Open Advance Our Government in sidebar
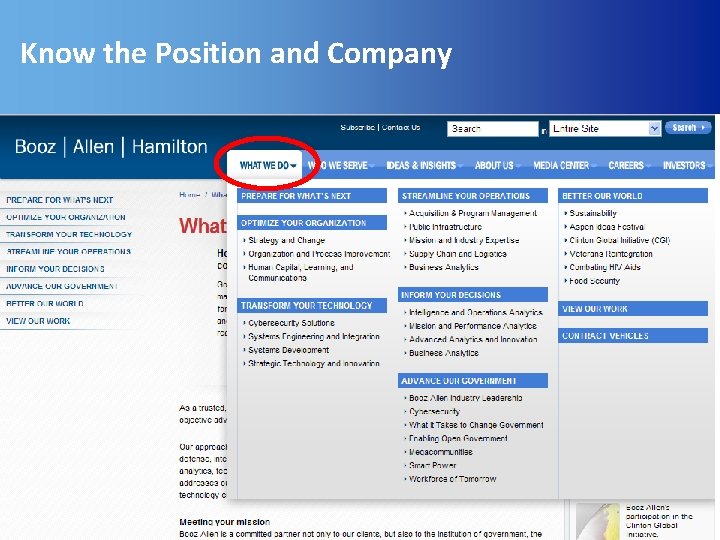 [x=62, y=286]
